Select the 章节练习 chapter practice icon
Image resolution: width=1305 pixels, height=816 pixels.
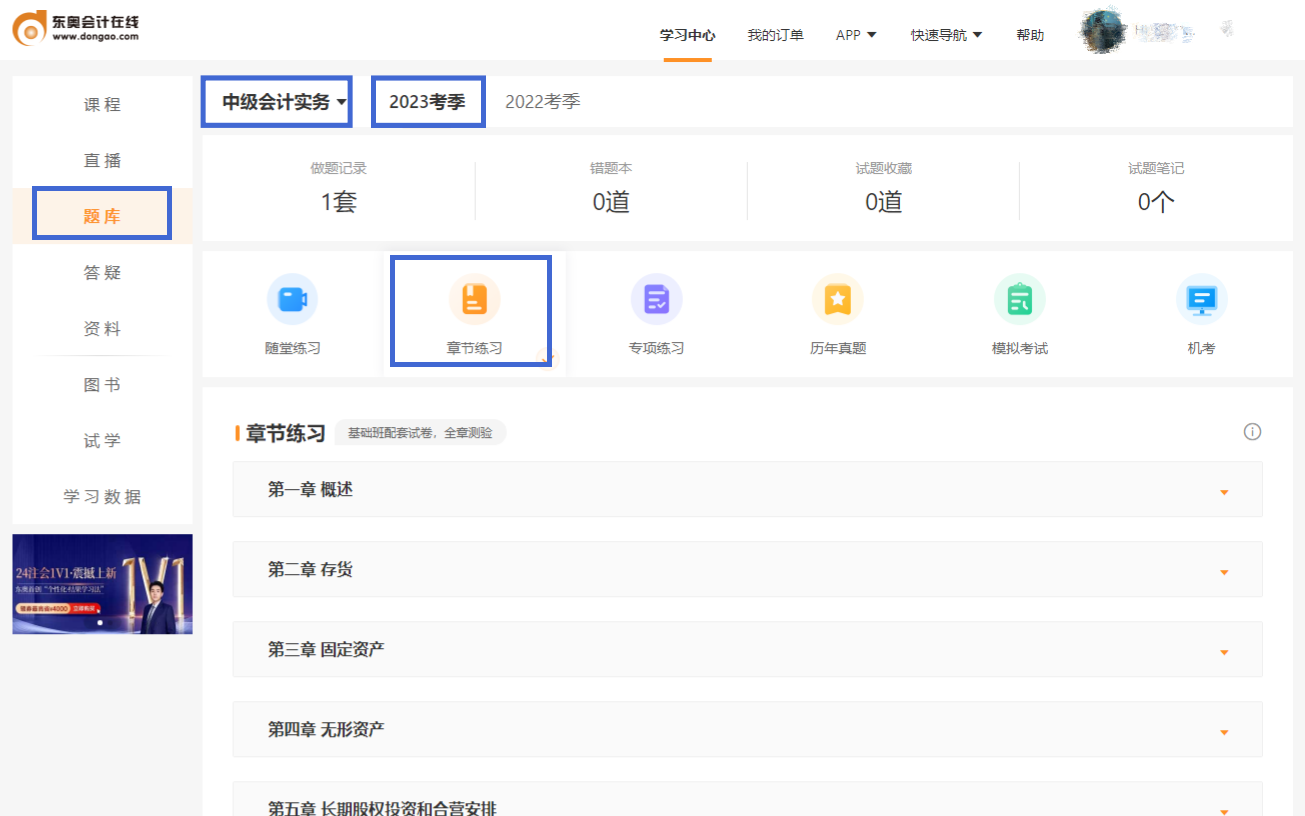pyautogui.click(x=470, y=312)
